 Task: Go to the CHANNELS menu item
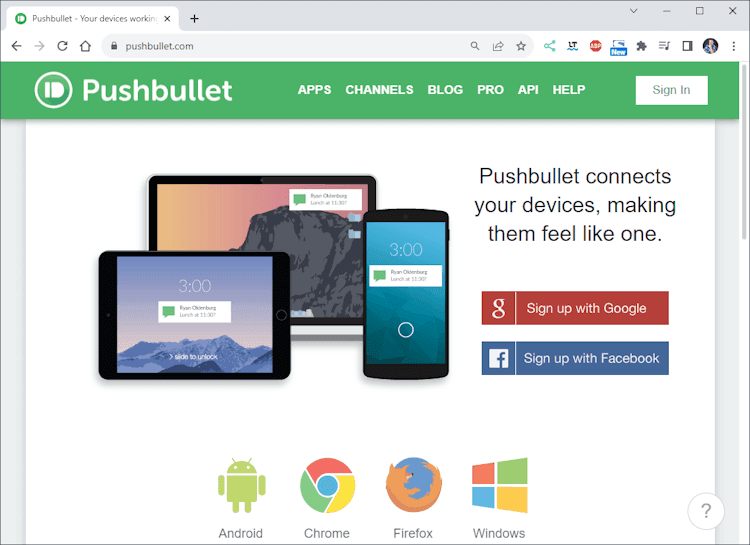pyautogui.click(x=379, y=89)
